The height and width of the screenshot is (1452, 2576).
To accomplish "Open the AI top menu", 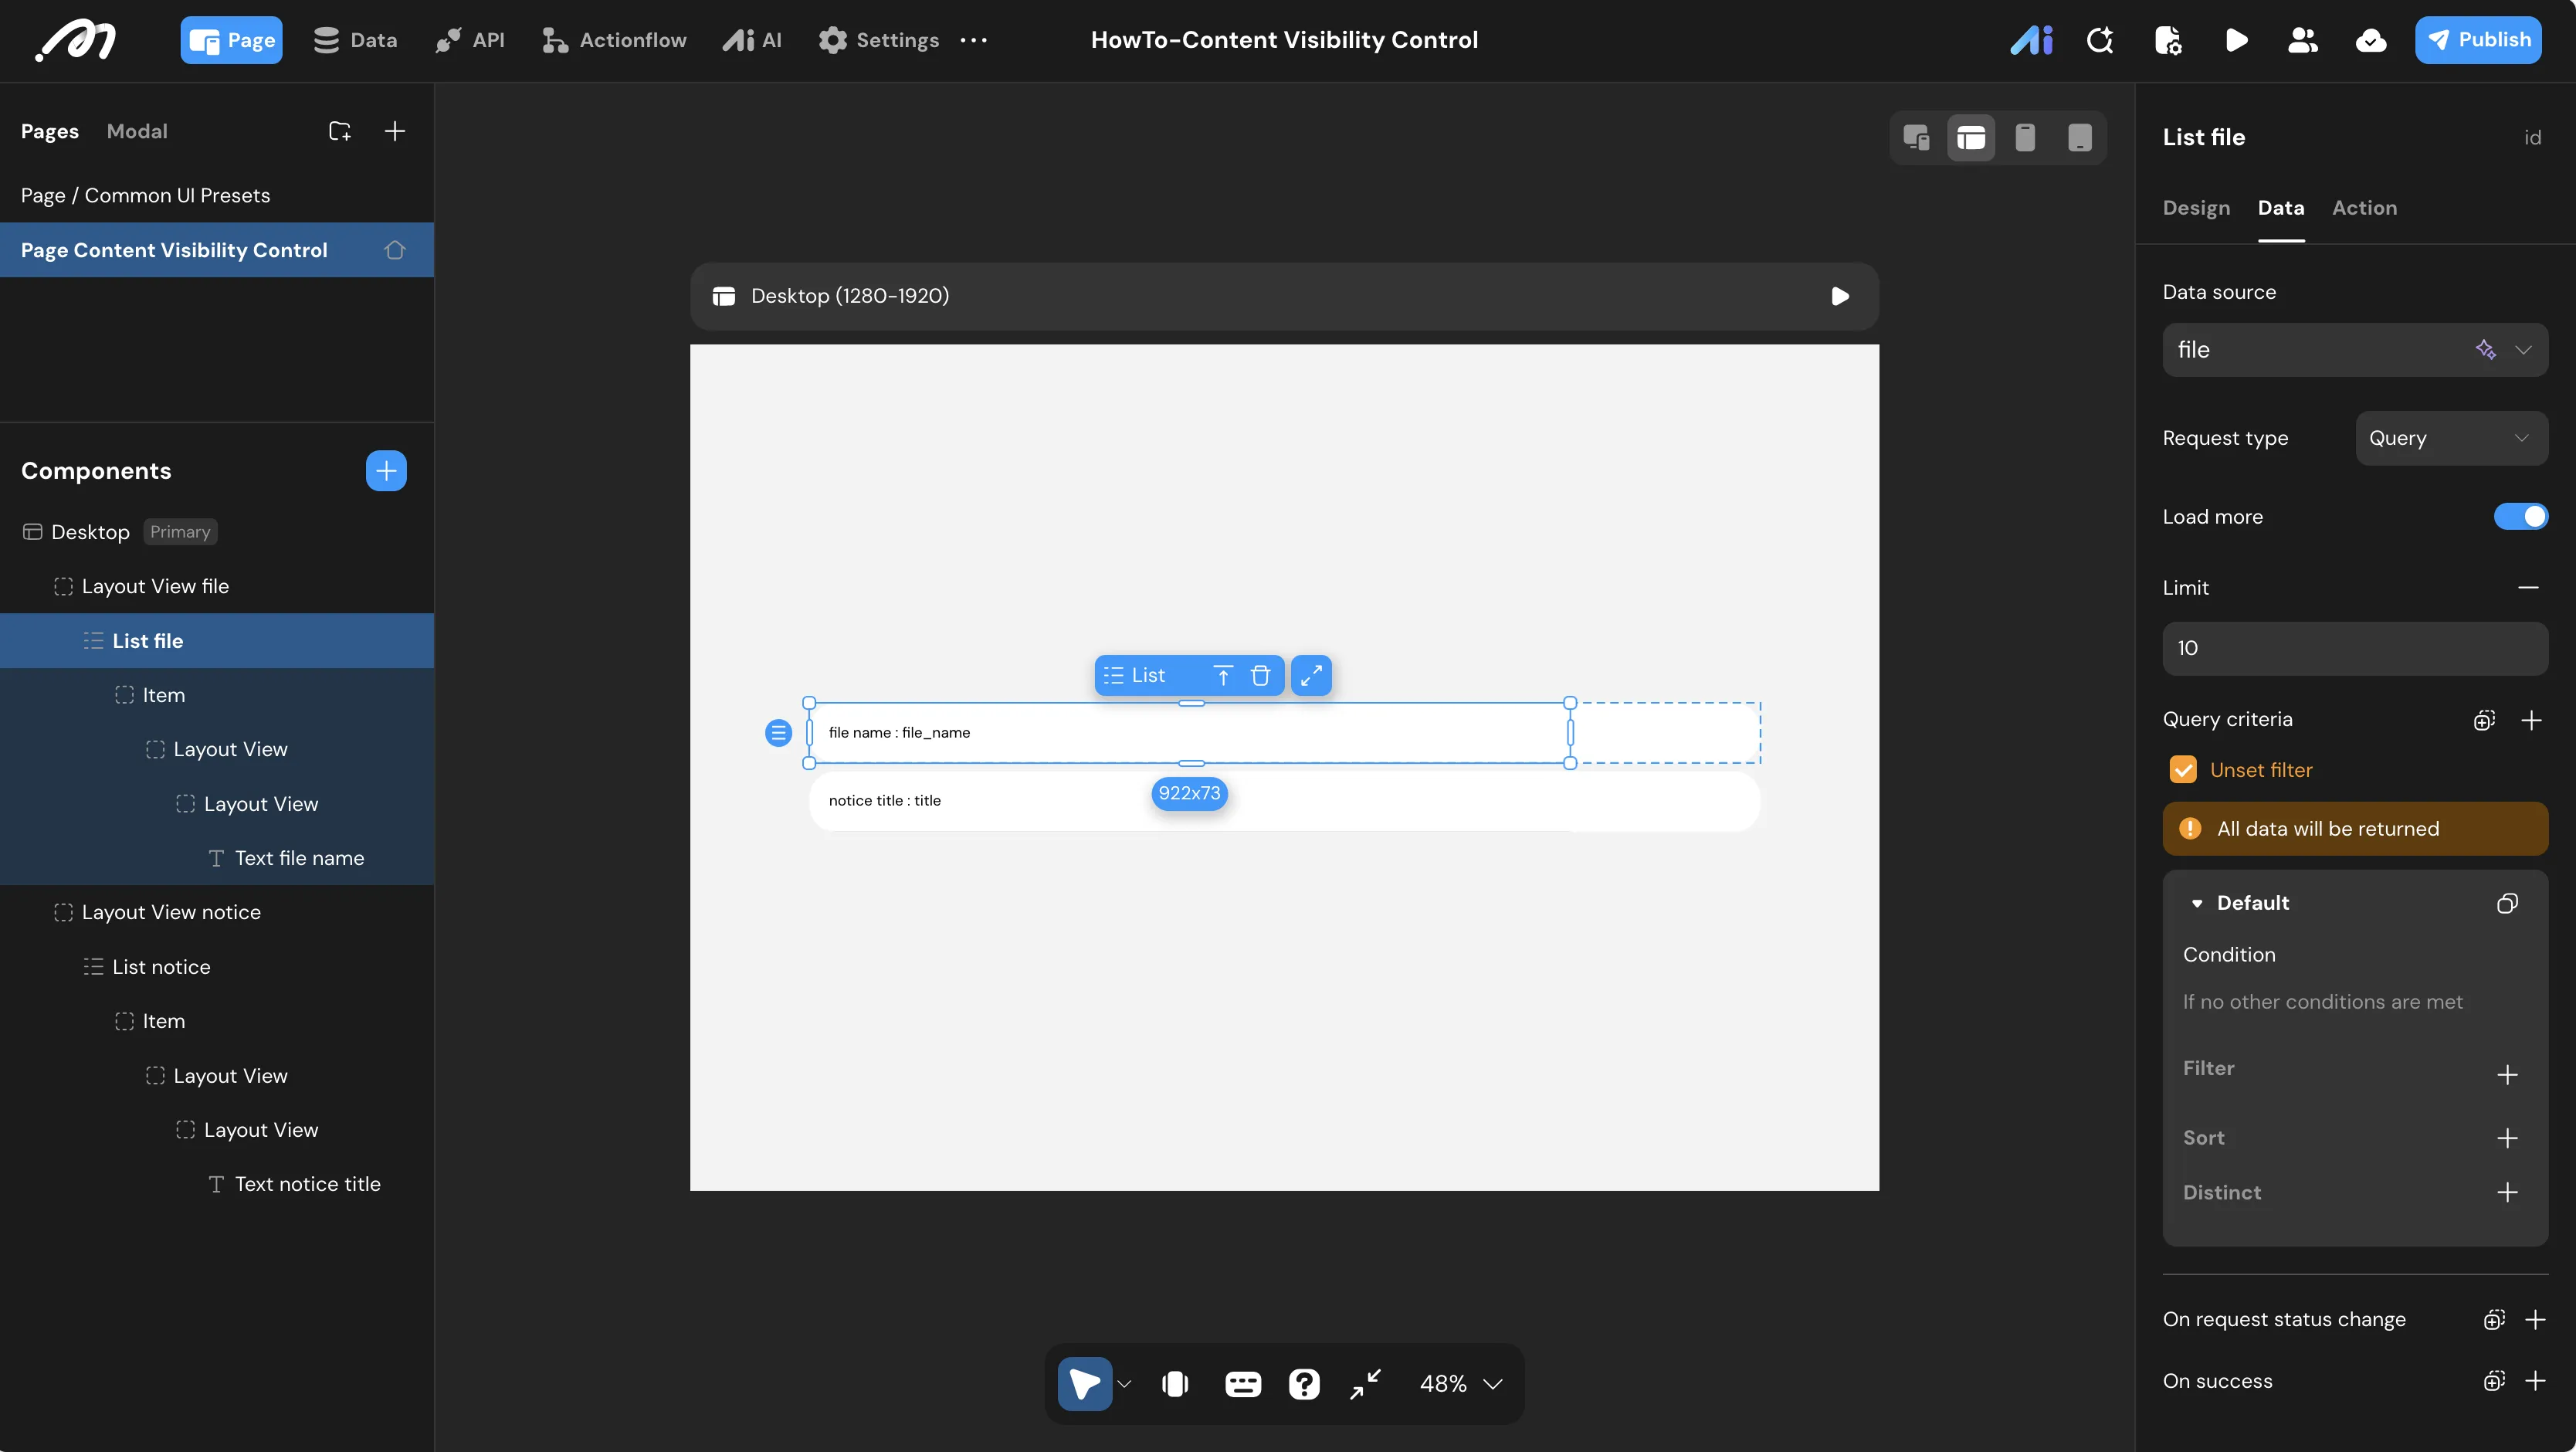I will pyautogui.click(x=752, y=40).
